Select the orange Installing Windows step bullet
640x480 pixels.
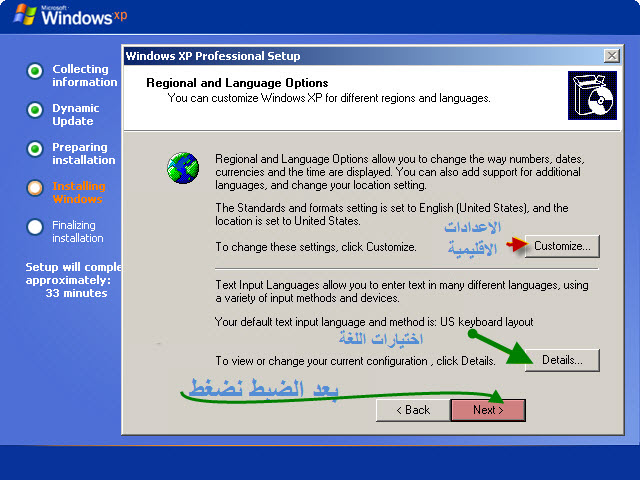(35, 188)
